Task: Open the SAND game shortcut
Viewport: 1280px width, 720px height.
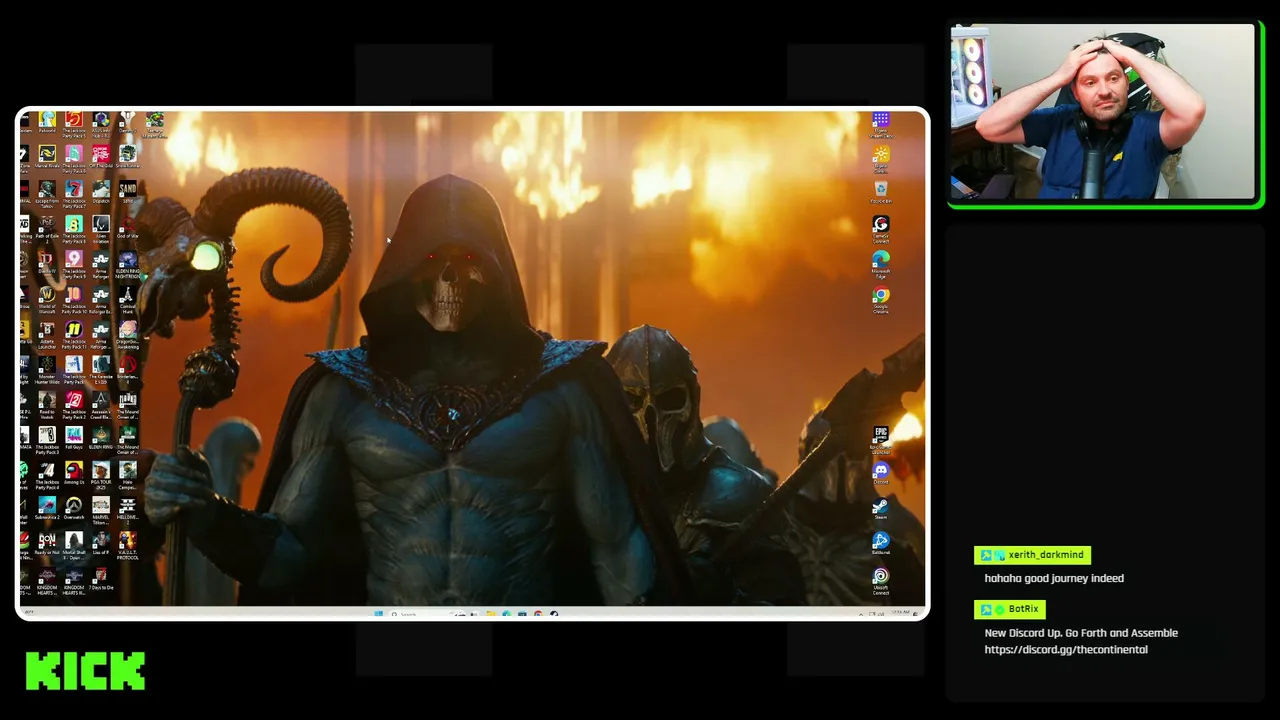Action: [x=128, y=192]
